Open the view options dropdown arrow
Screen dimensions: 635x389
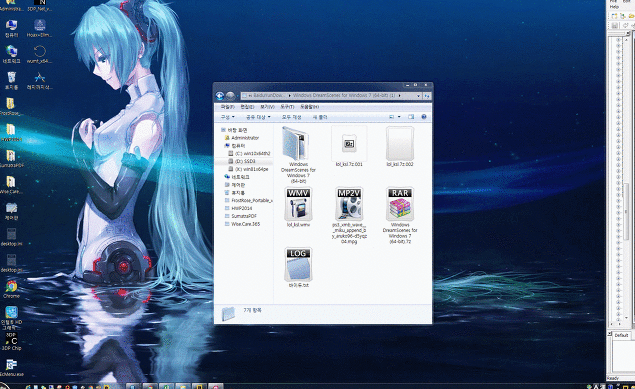399,117
